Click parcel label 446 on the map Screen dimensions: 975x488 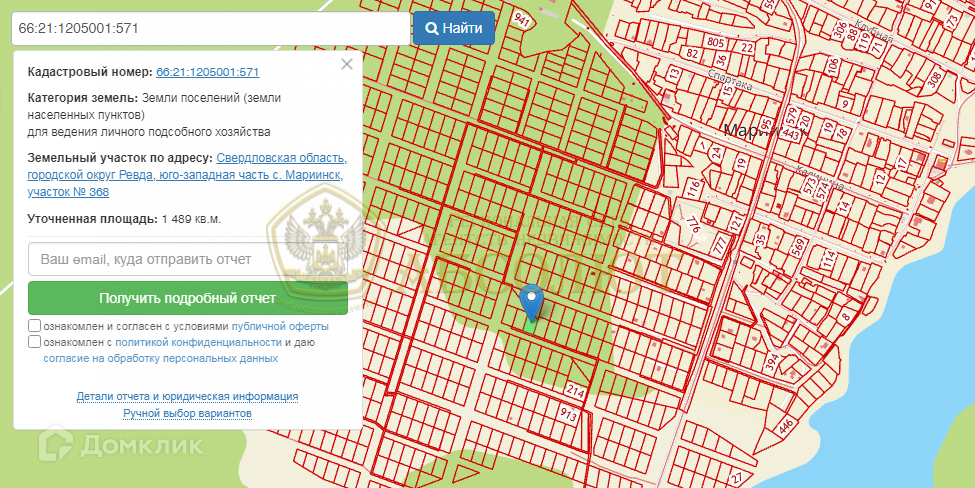[785, 428]
